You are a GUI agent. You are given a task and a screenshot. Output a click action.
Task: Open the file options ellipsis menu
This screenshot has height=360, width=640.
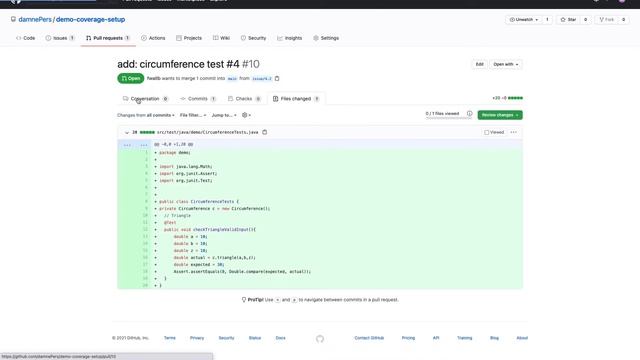(513, 132)
